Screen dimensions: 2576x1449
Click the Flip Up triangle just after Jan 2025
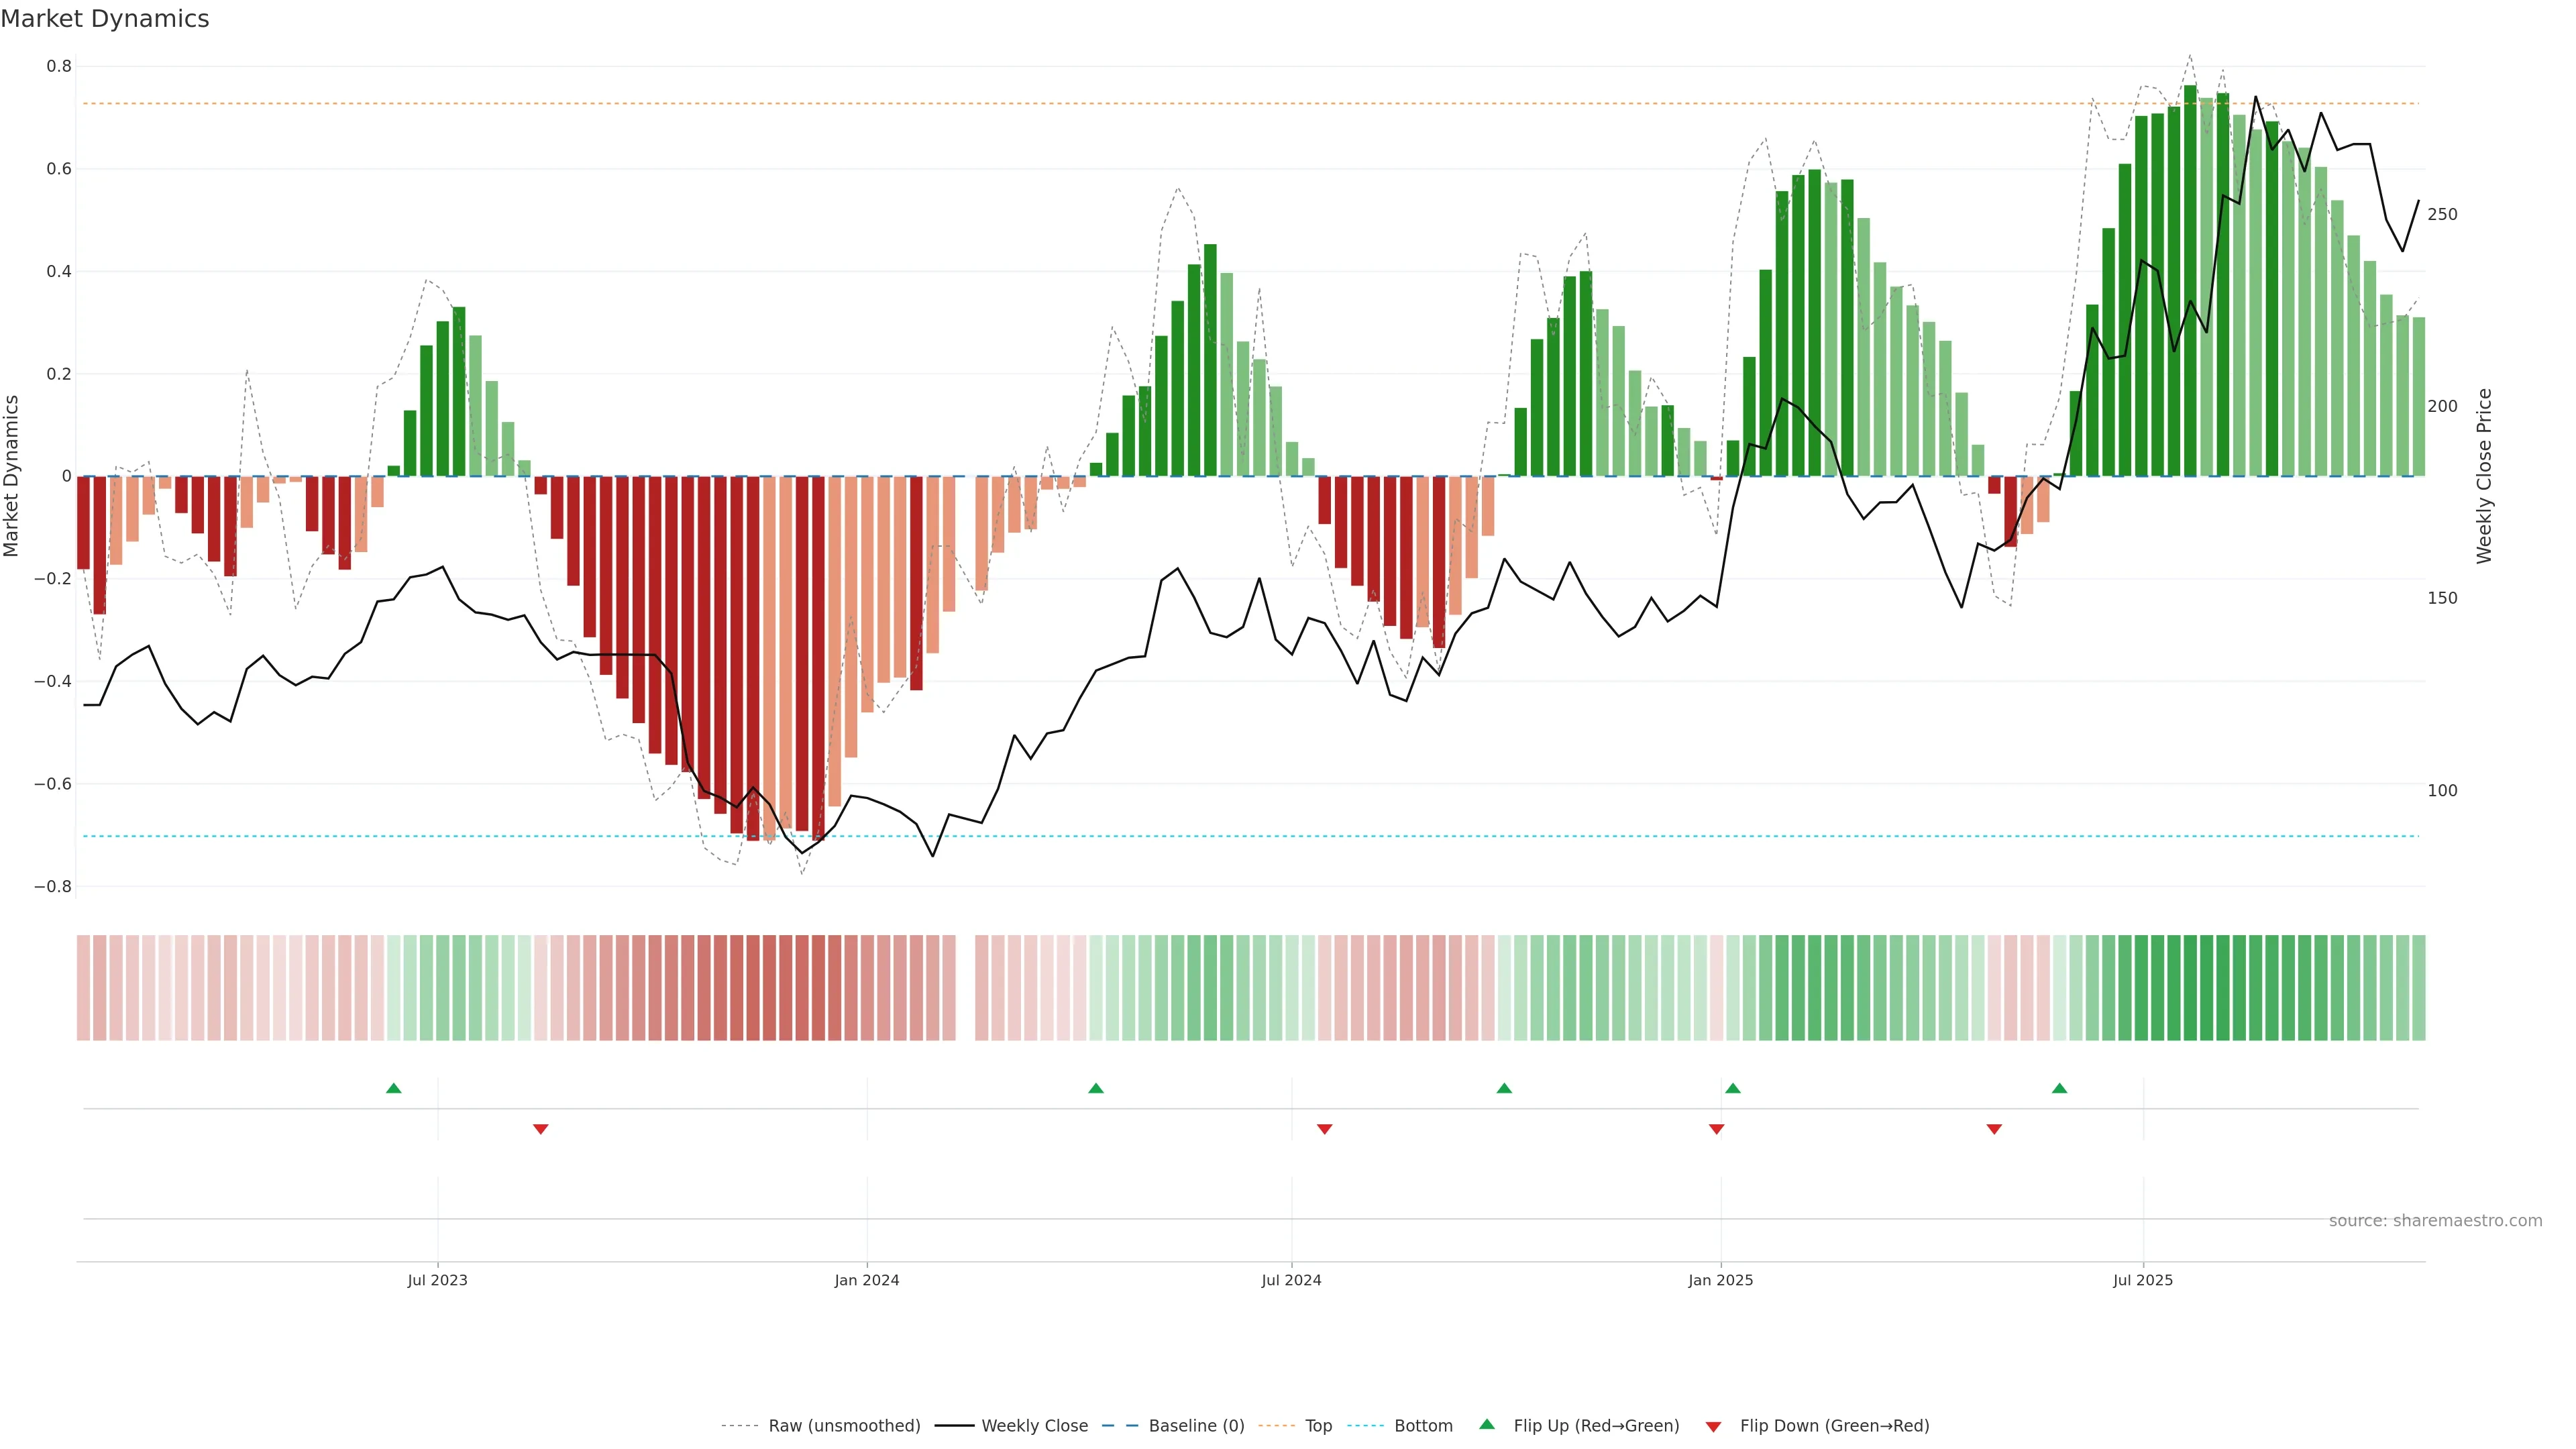[1733, 1088]
